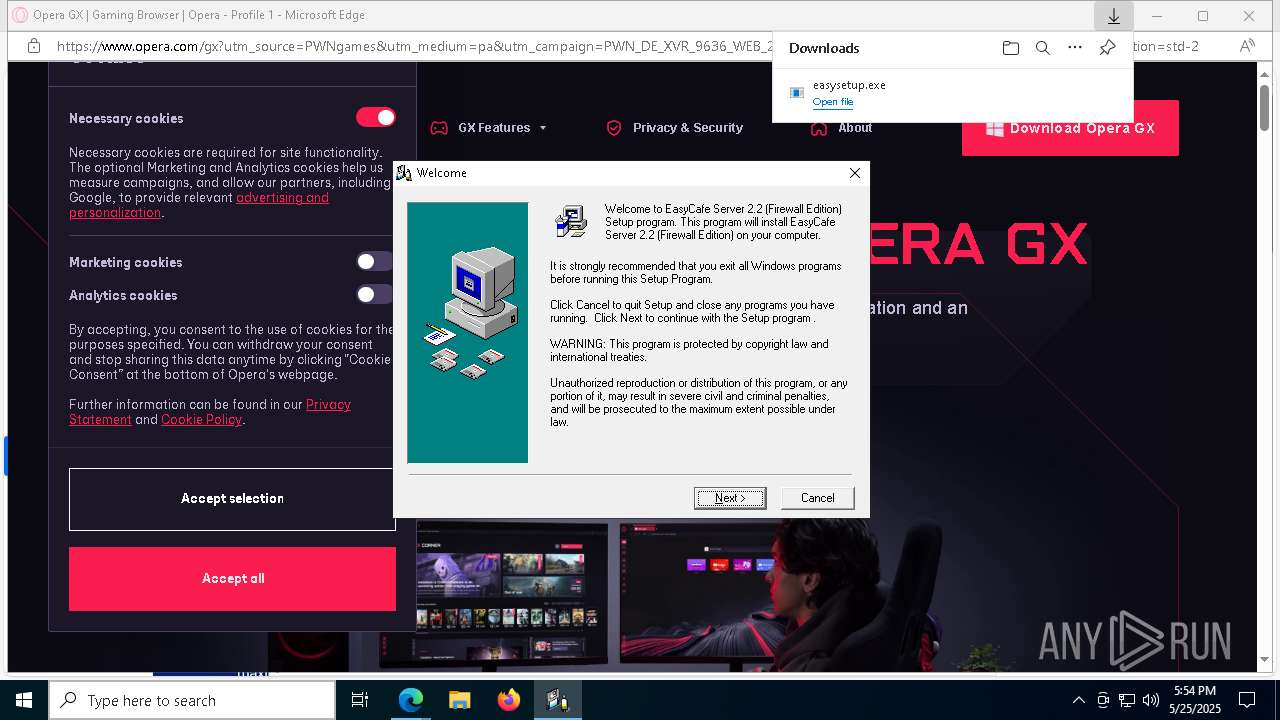The image size is (1280, 720).
Task: Toggle the Necessary cookies switch
Action: [x=376, y=118]
